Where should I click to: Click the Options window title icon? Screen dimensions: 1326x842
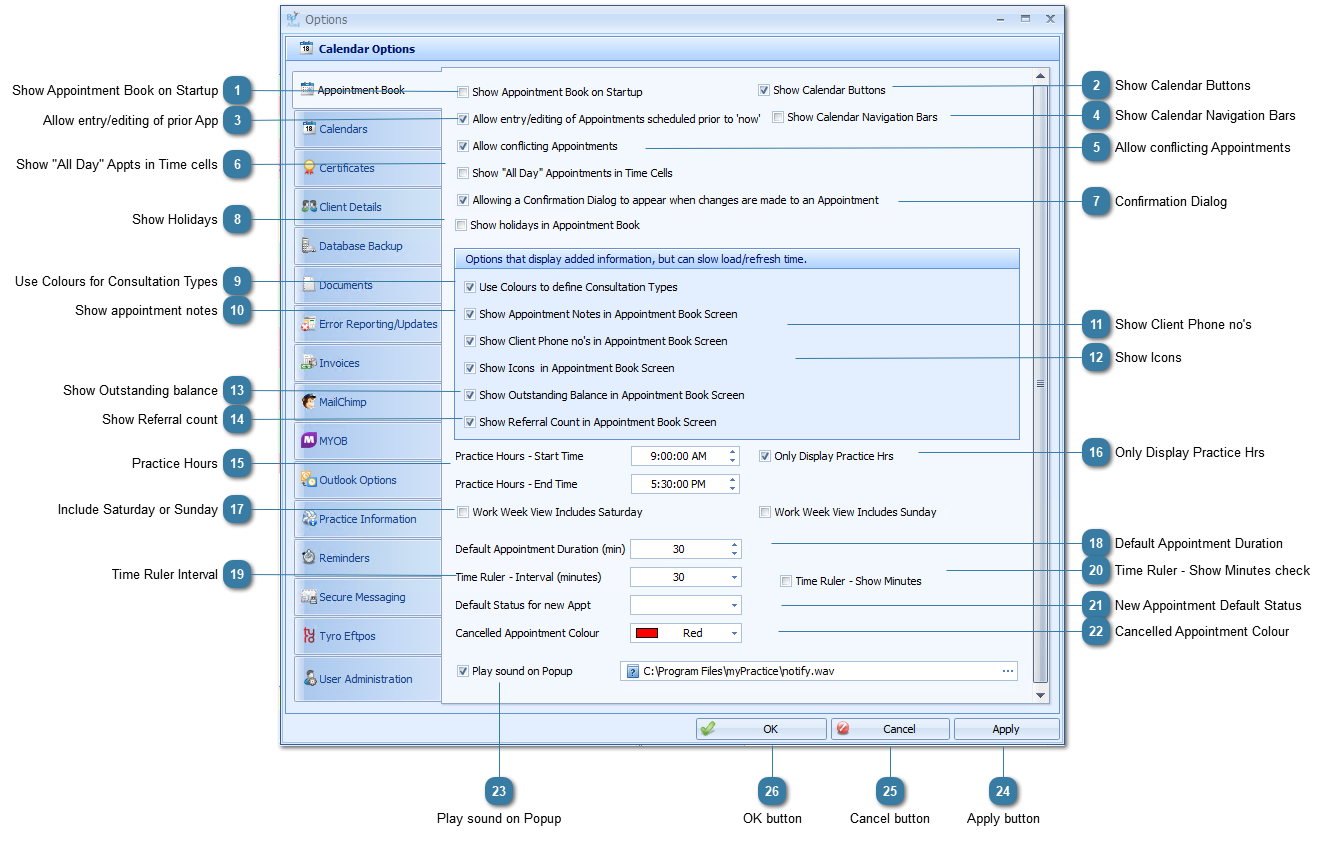[x=293, y=18]
